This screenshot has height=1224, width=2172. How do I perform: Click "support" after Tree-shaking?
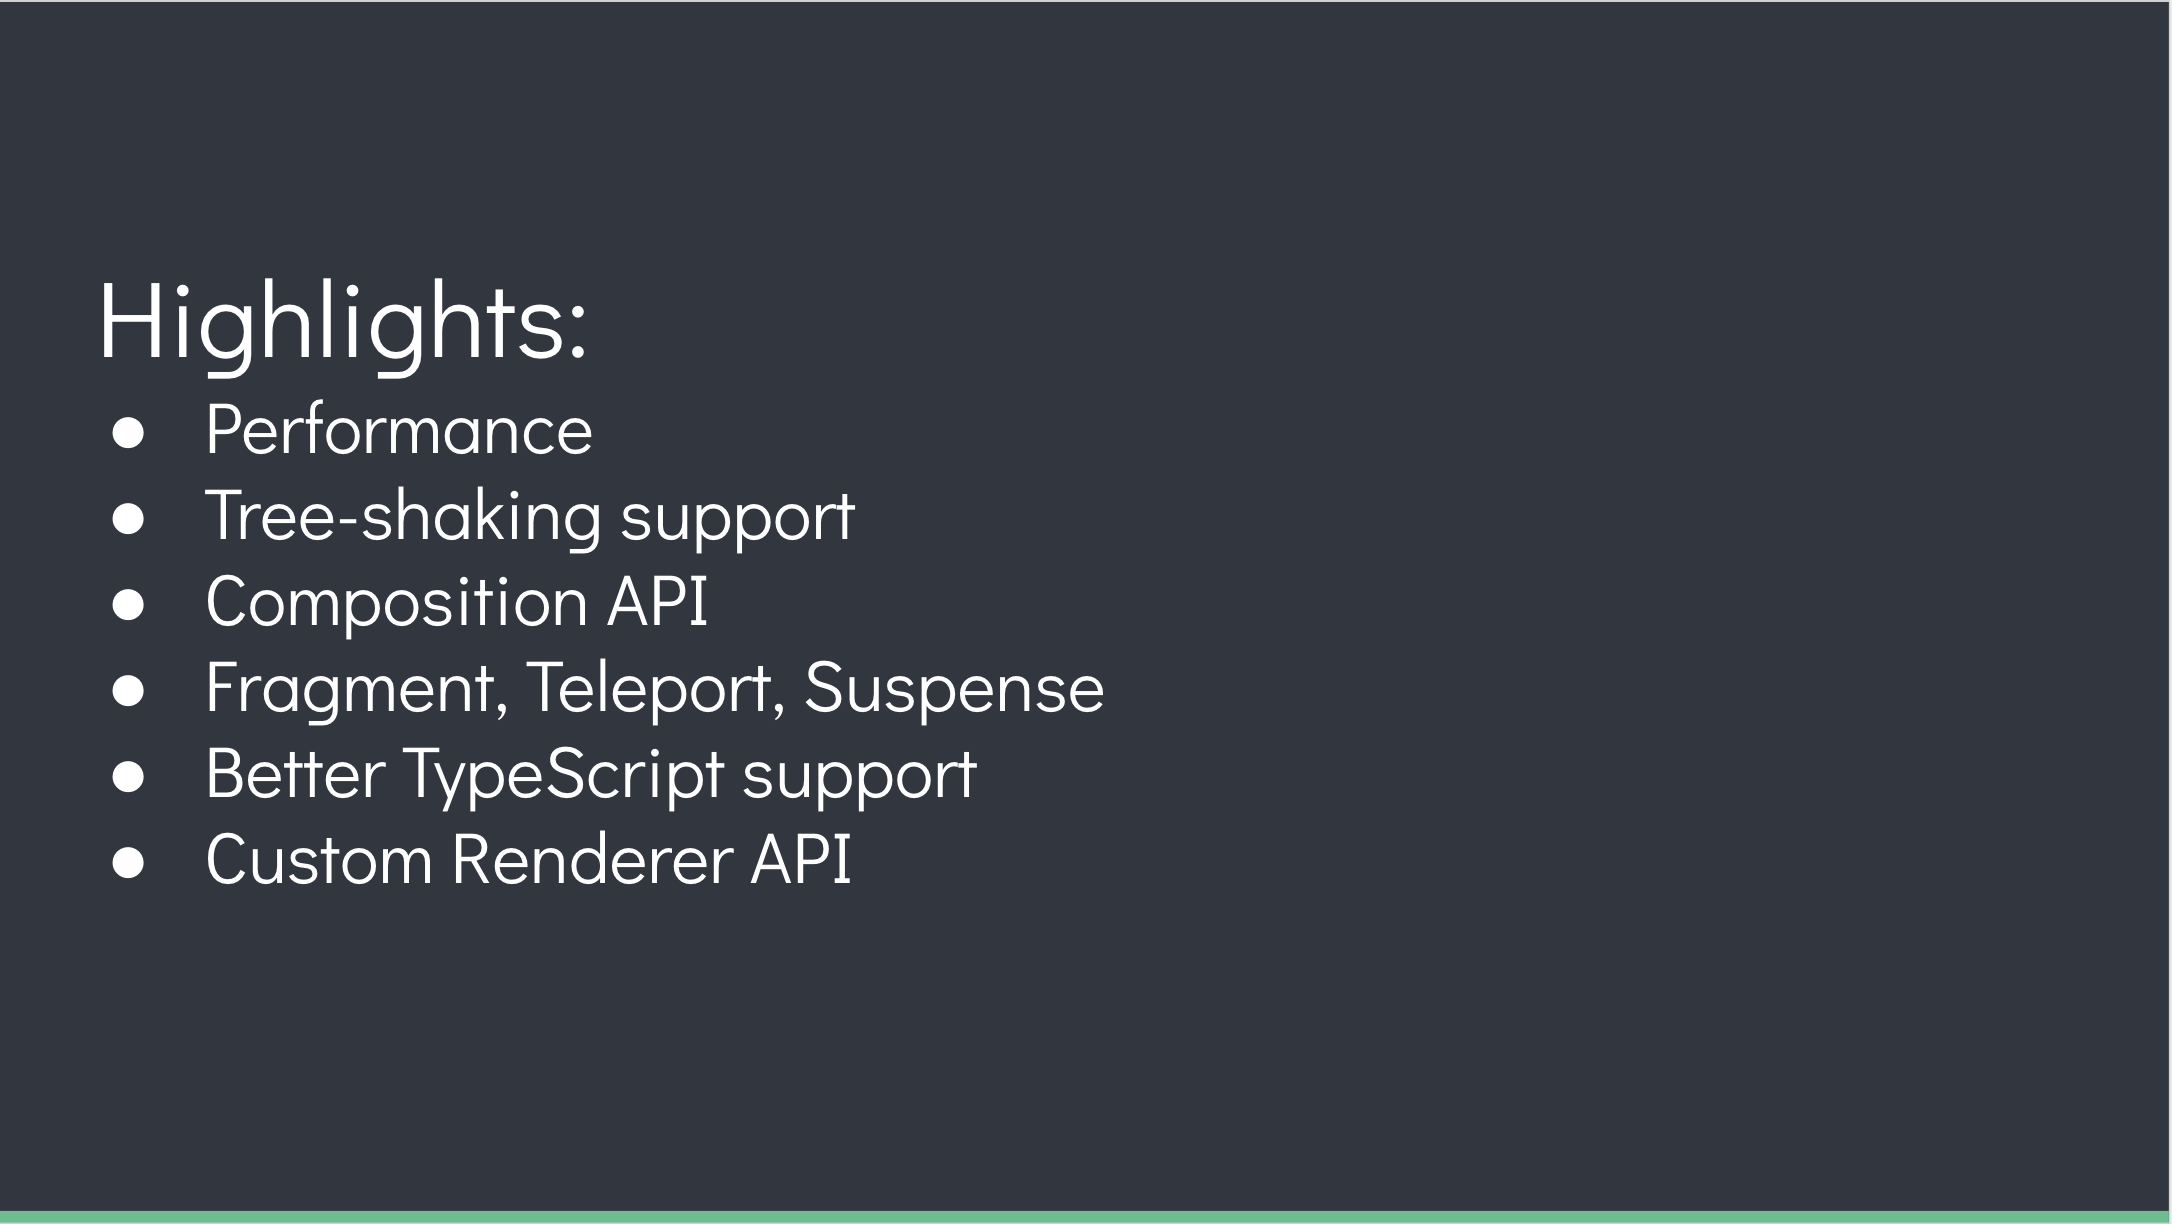738,516
